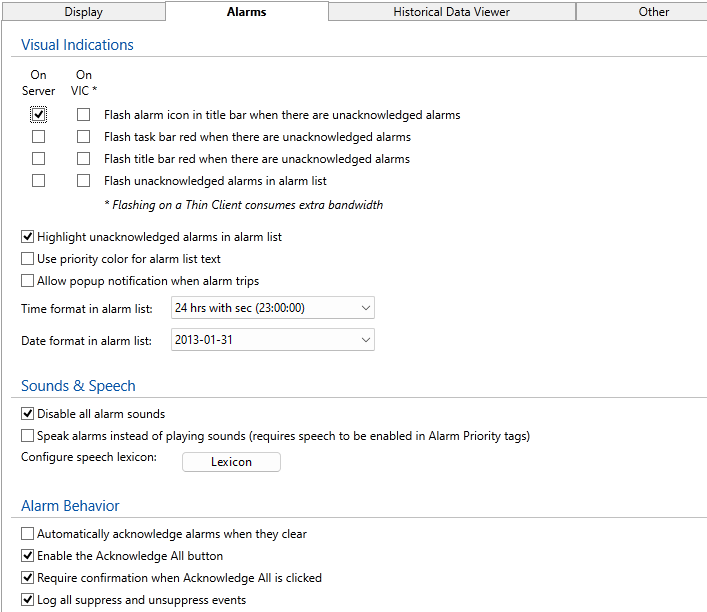Enable Automatically acknowledge alarms when they clear
This screenshot has width=707, height=612.
(x=28, y=534)
